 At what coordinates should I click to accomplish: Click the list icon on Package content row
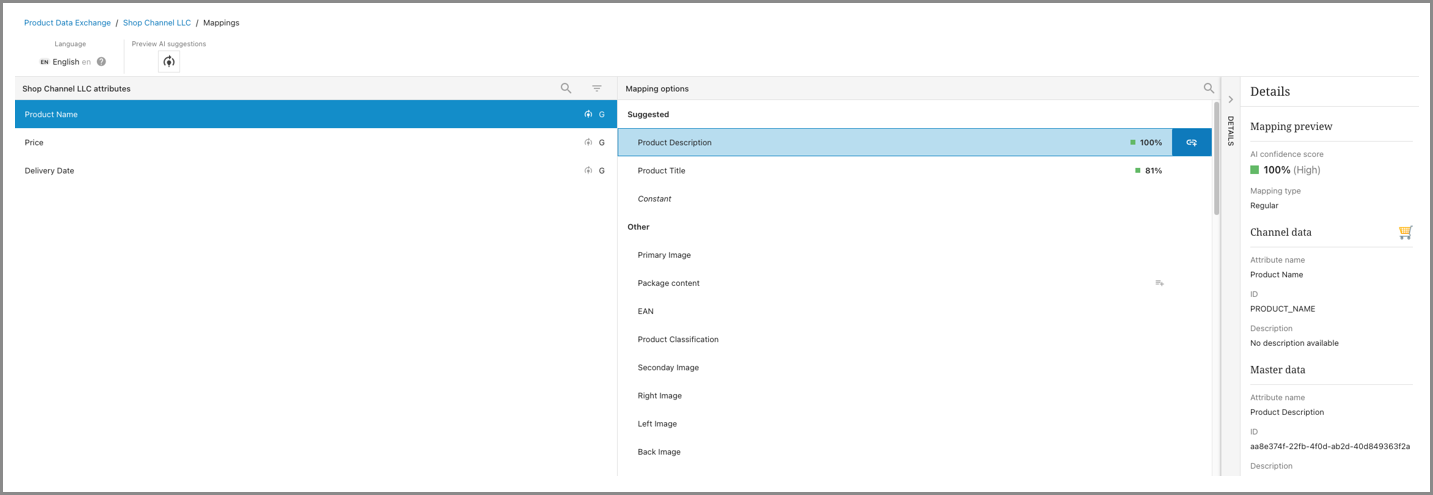[x=1159, y=284]
